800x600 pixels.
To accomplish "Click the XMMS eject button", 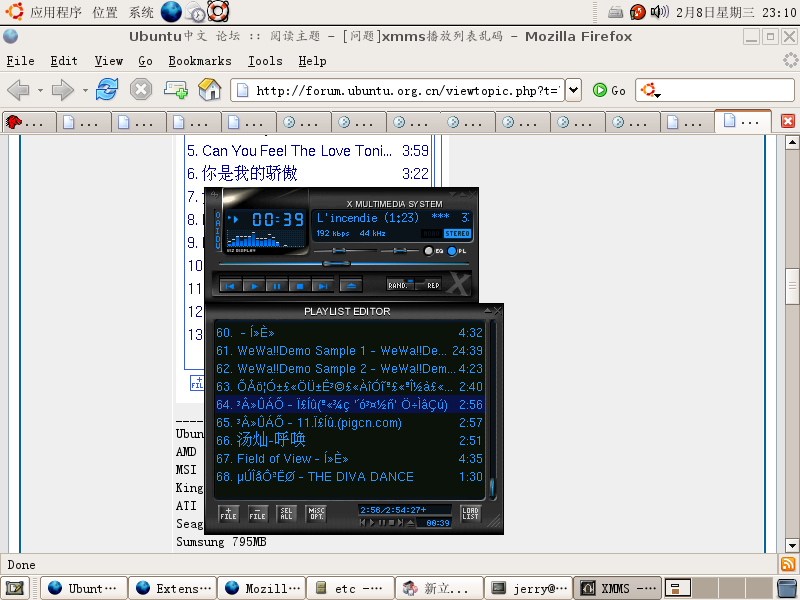I will pyautogui.click(x=351, y=286).
